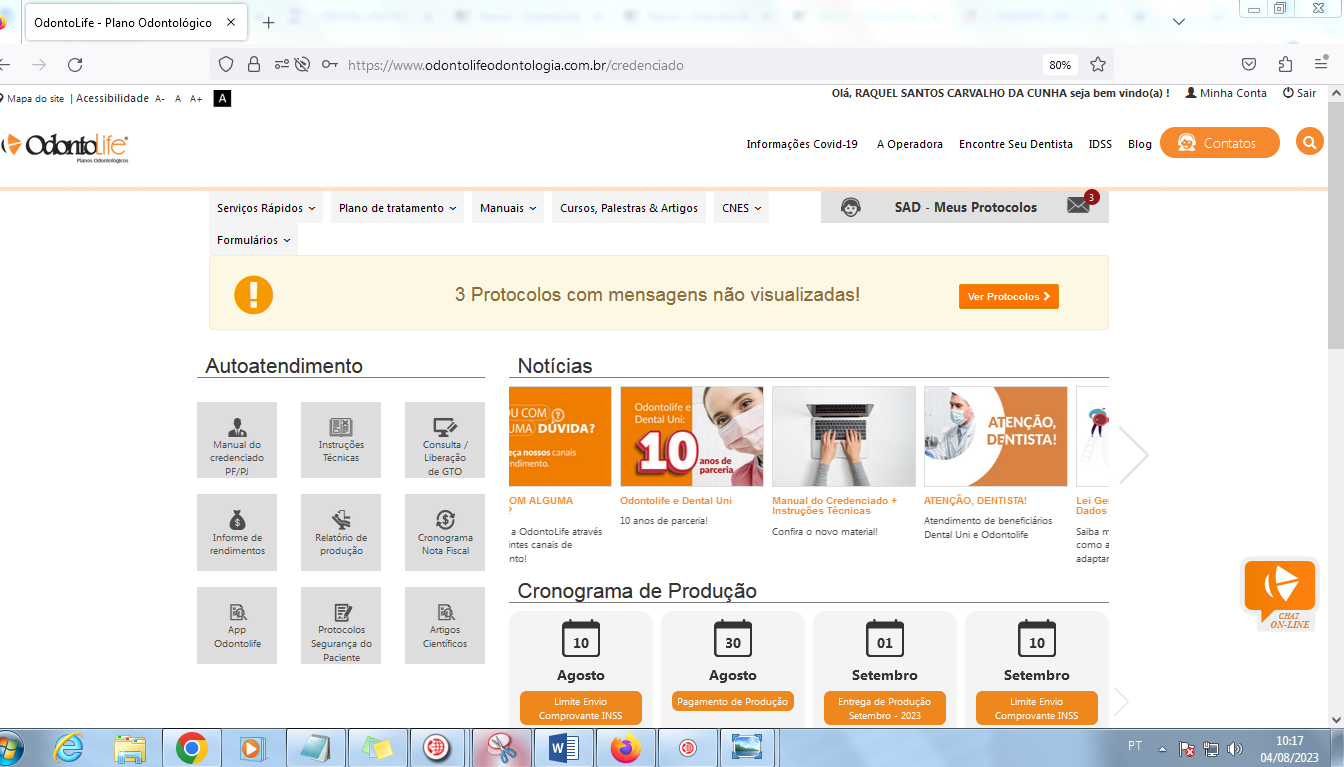
Task: Click the orange search magnifier icon
Action: click(x=1309, y=142)
